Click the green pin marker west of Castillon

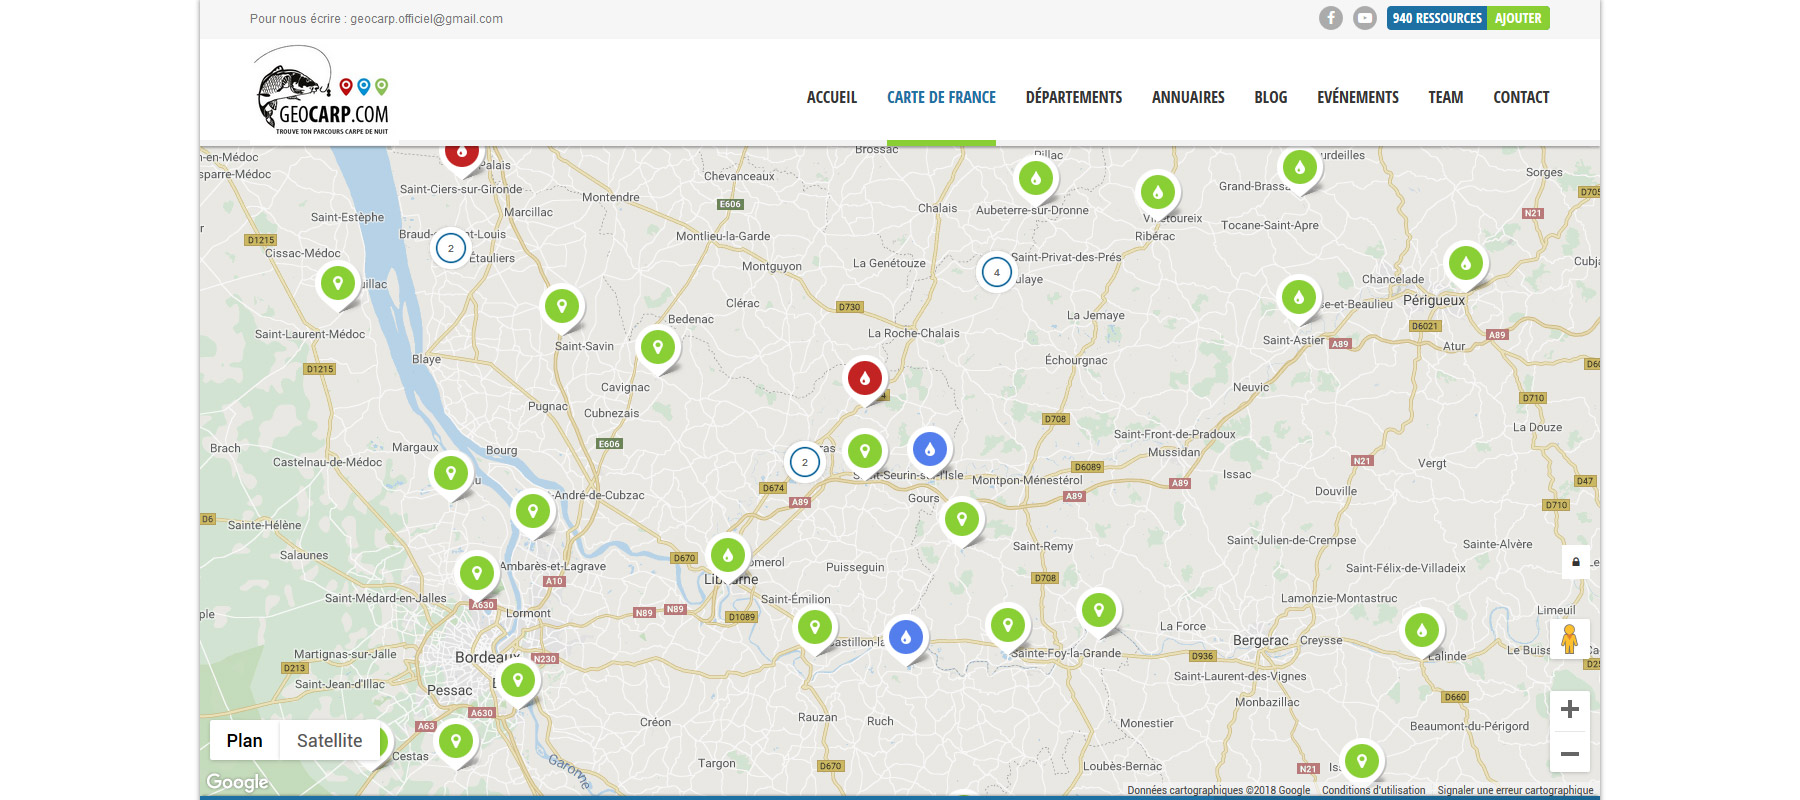(815, 627)
